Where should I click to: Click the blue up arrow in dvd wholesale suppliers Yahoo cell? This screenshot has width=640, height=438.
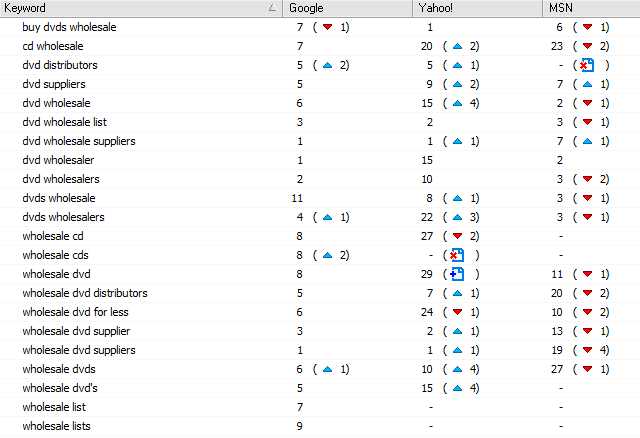[x=458, y=141]
